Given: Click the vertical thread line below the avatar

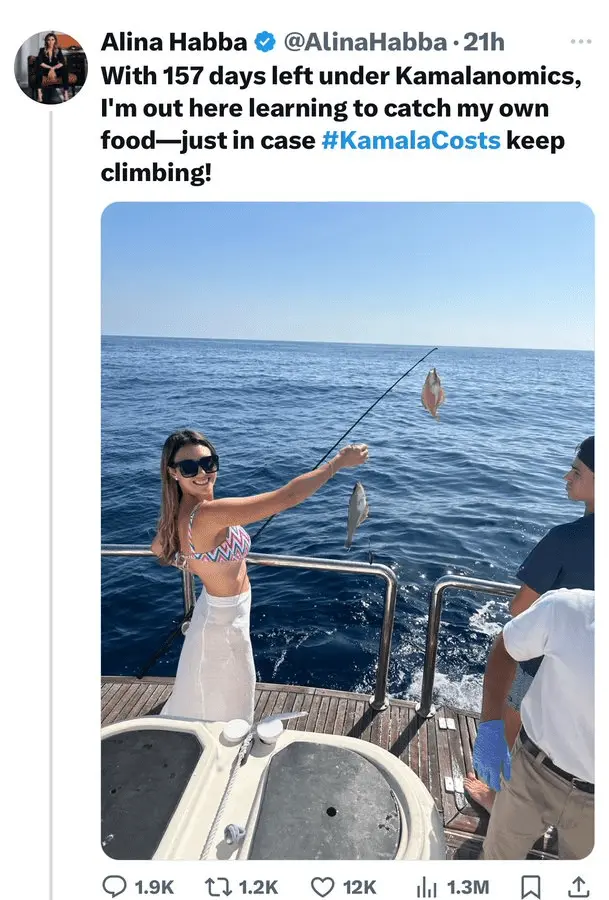Looking at the screenshot, I should (x=52, y=500).
